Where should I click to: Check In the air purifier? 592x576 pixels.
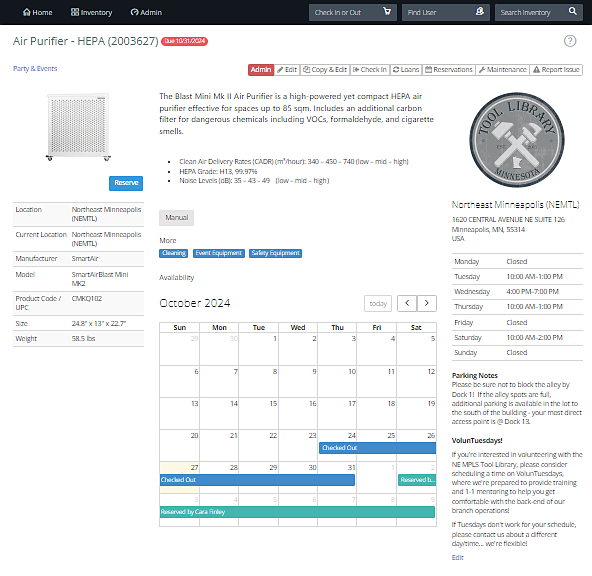[x=370, y=70]
